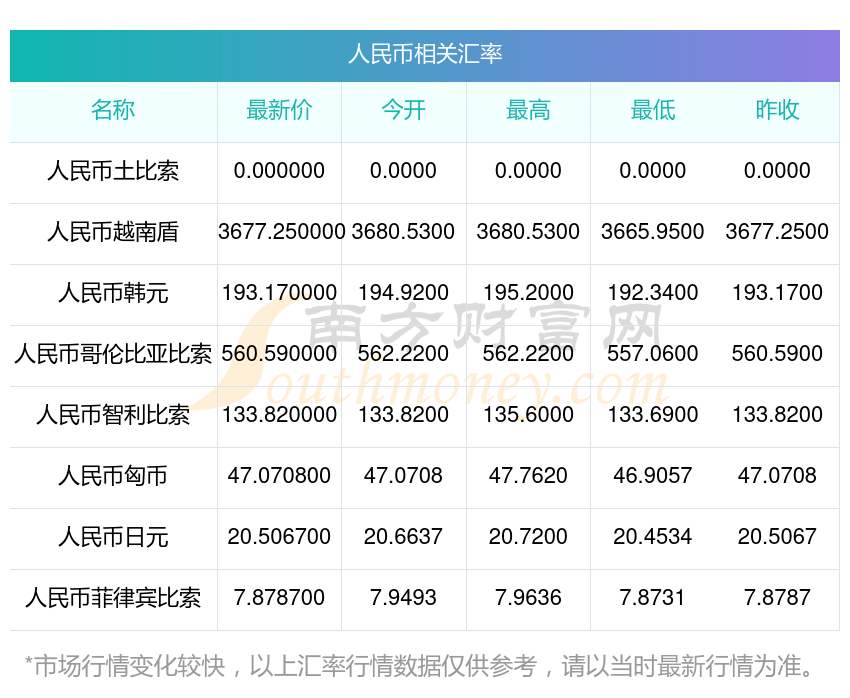Select lowest value 192.3400 for 韩元
The width and height of the screenshot is (850, 698).
coord(653,293)
